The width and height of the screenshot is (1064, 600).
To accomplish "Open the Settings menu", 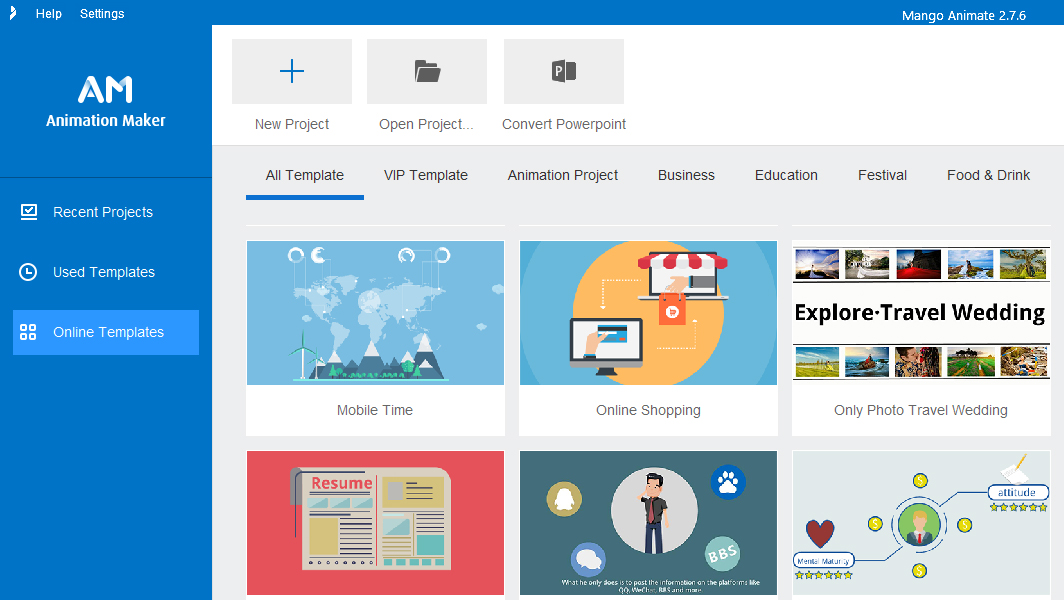I will [102, 14].
